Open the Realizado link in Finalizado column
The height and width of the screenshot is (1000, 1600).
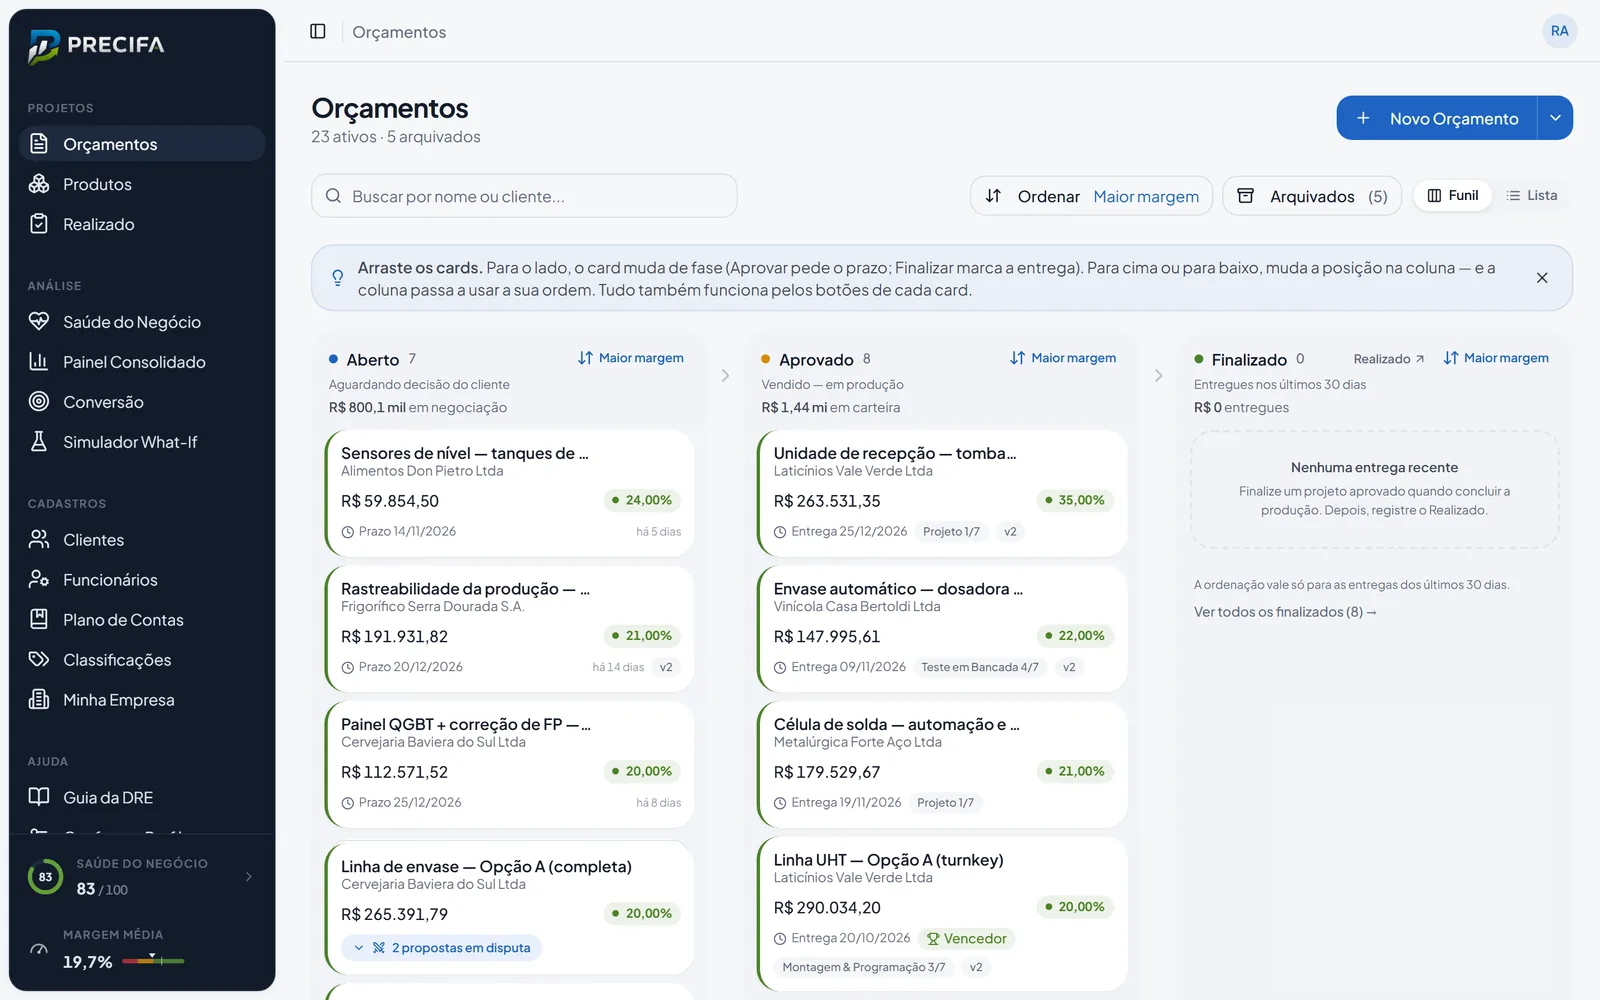pyautogui.click(x=1389, y=359)
